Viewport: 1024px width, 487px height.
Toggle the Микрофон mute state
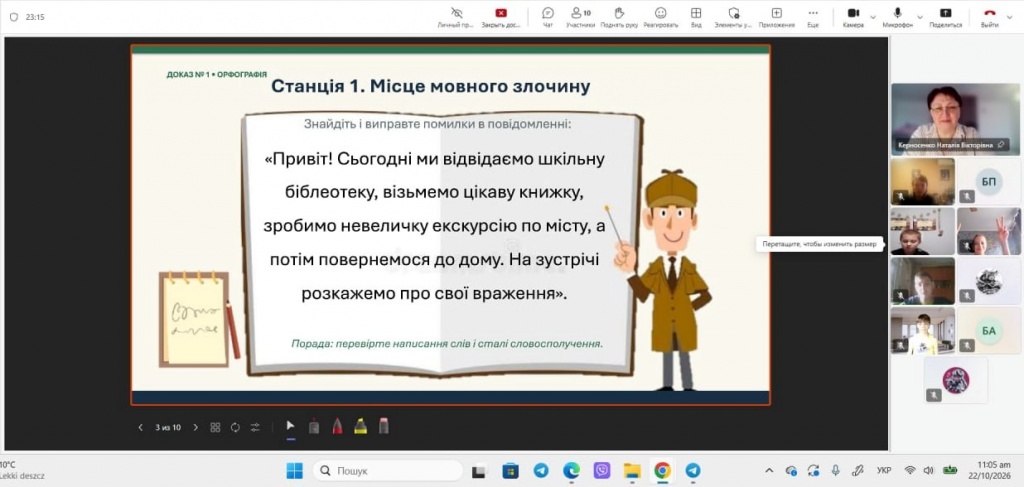point(897,17)
